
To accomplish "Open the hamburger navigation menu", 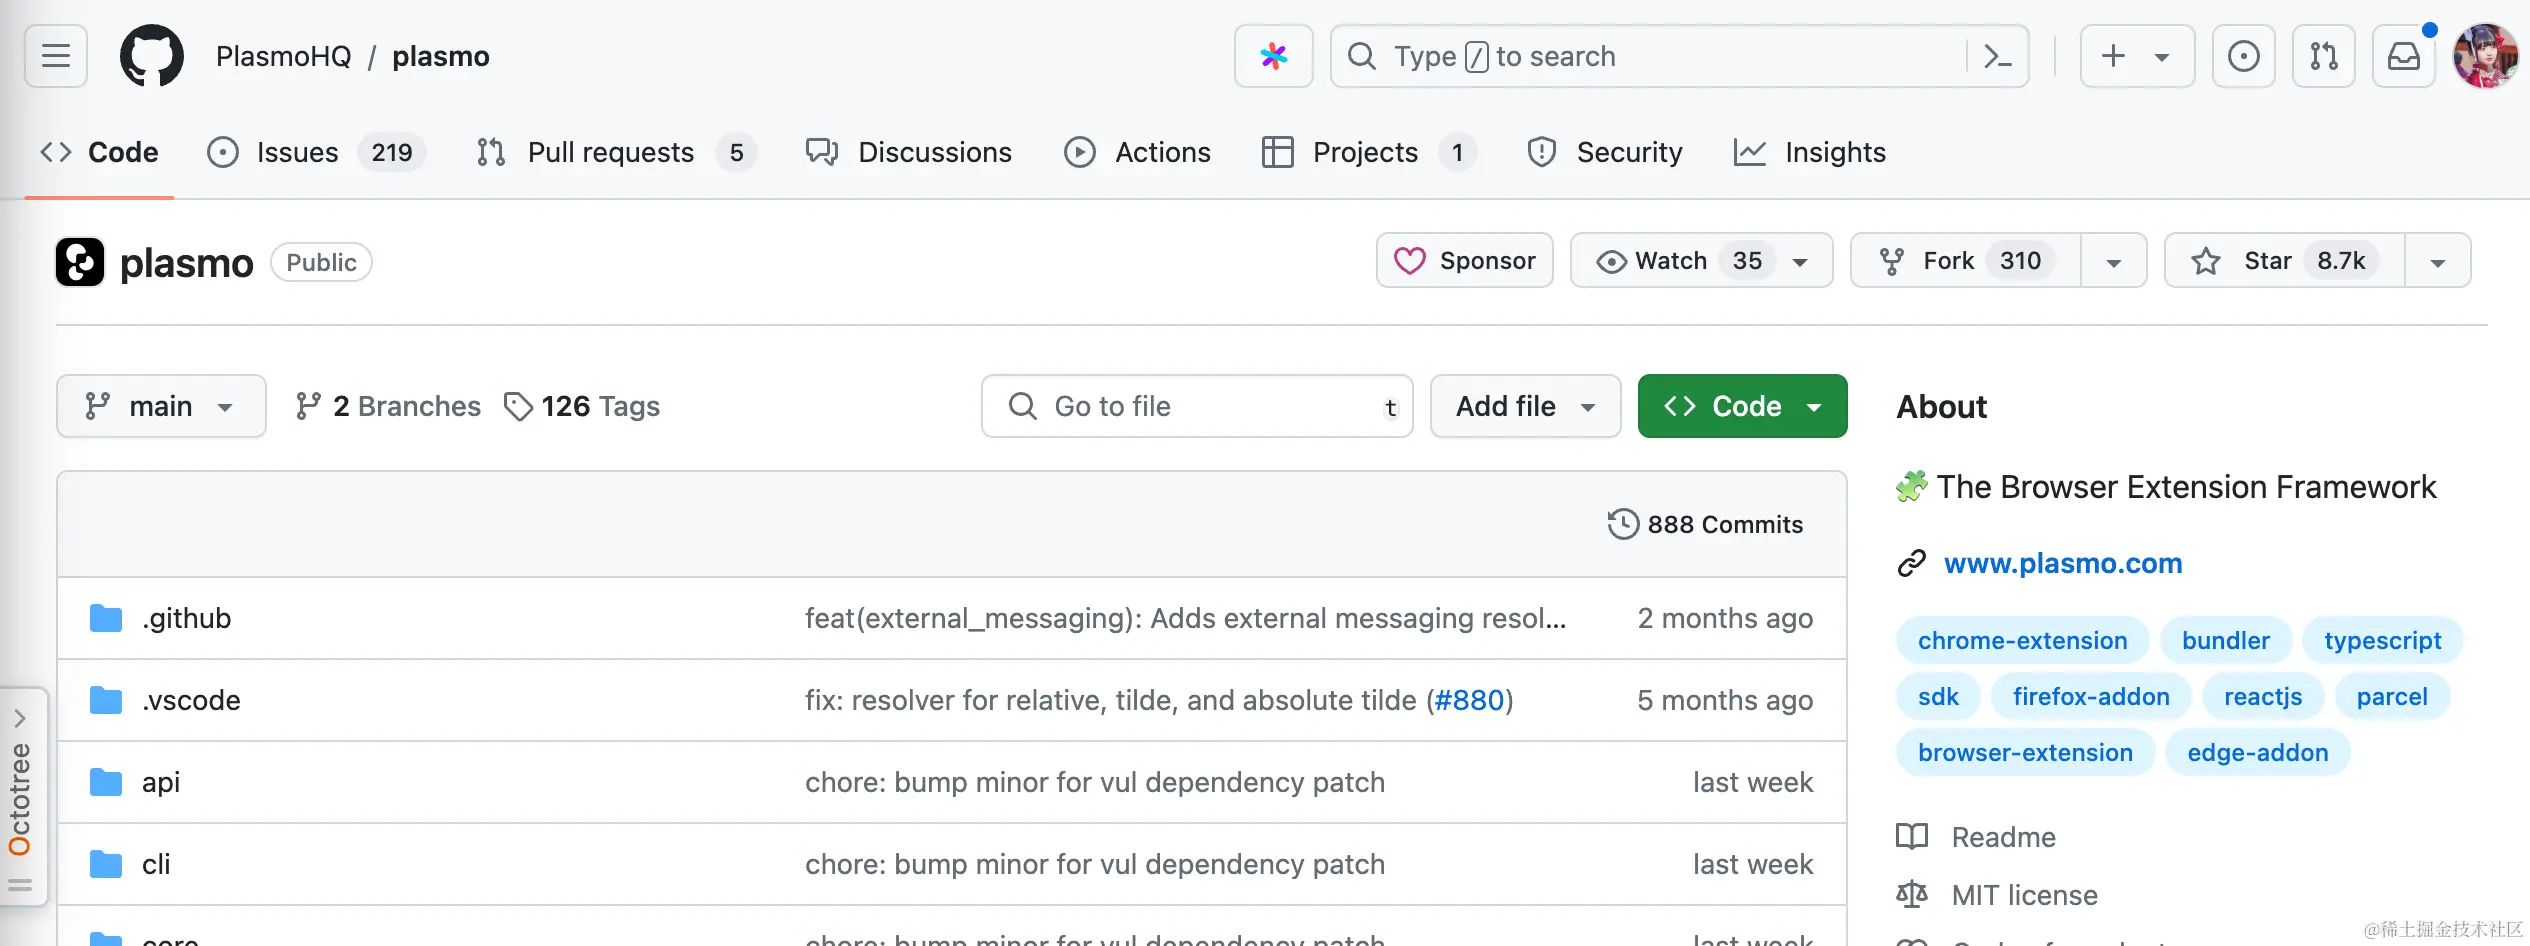I will tap(56, 56).
